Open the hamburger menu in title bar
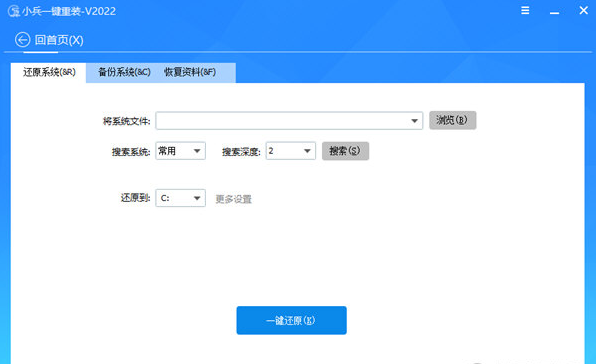The image size is (596, 364). (525, 10)
